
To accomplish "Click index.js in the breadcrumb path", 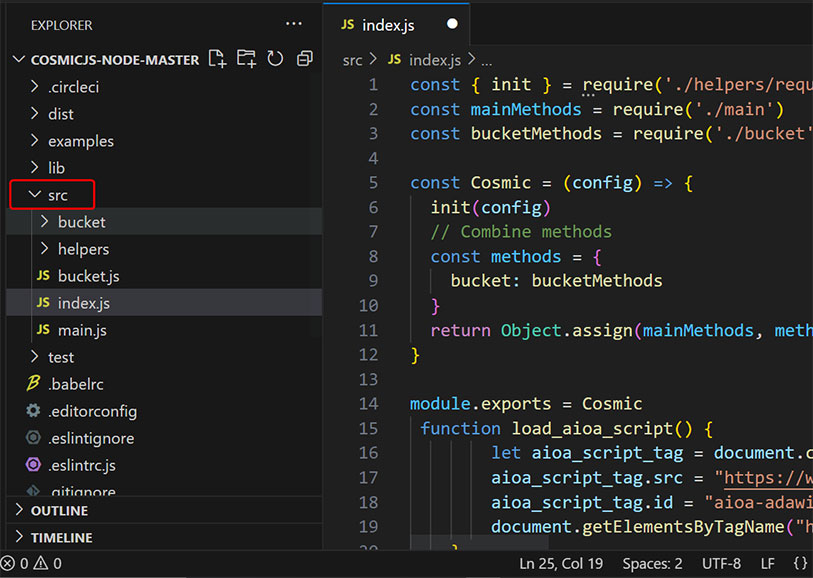I will coord(435,61).
